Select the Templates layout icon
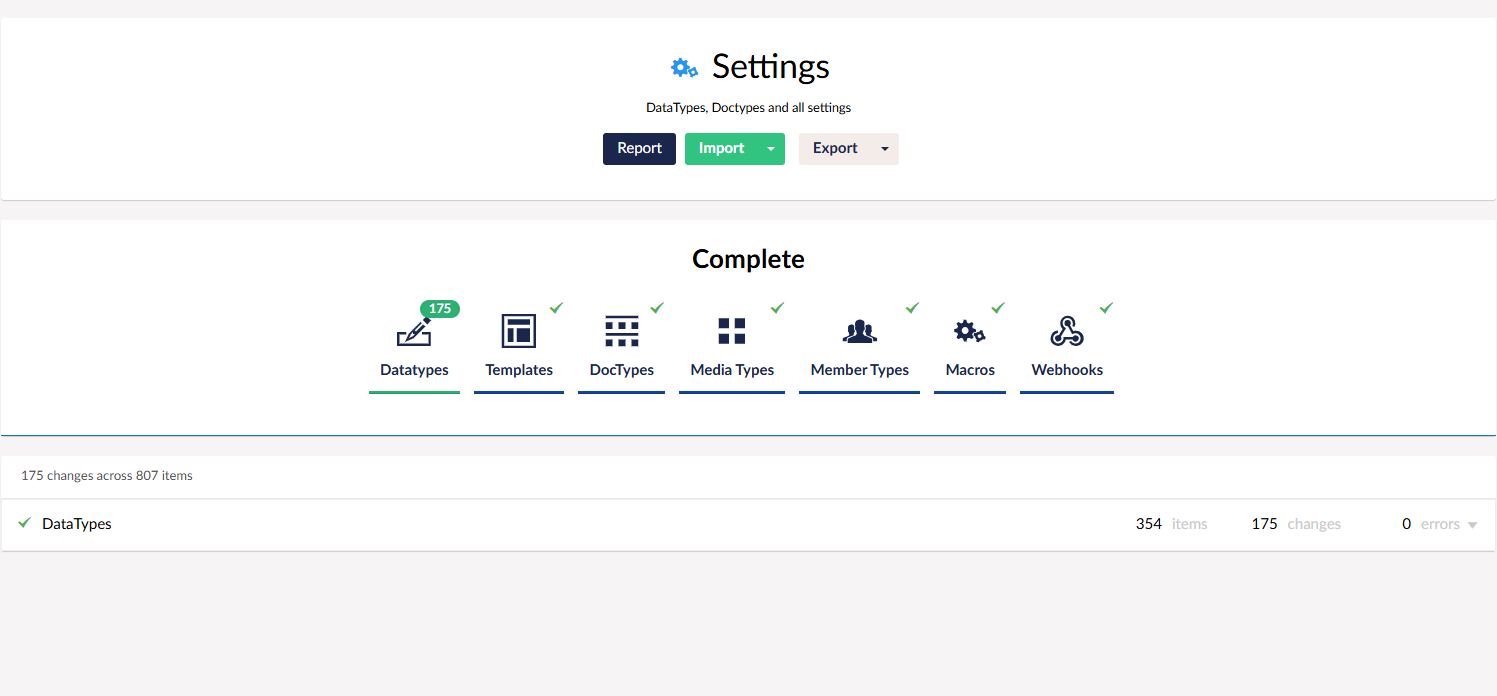 pos(518,331)
